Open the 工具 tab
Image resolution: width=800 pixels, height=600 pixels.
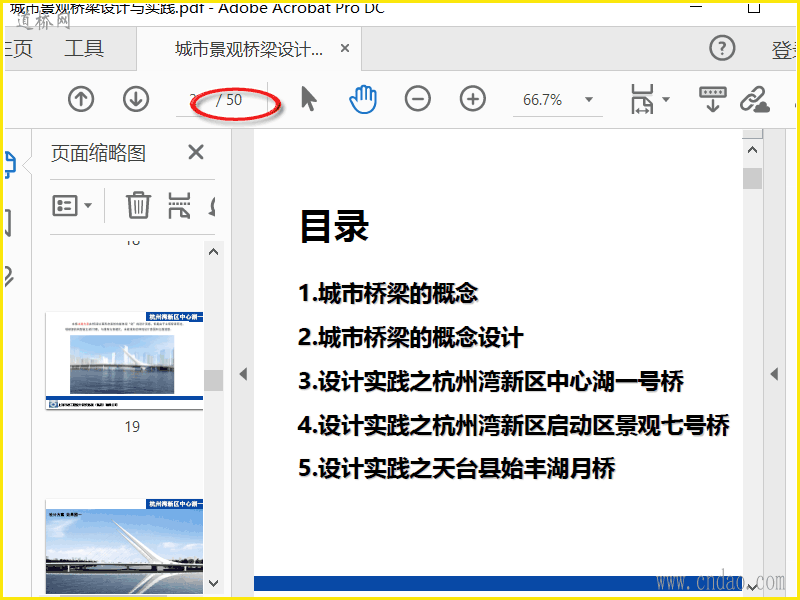tap(84, 49)
